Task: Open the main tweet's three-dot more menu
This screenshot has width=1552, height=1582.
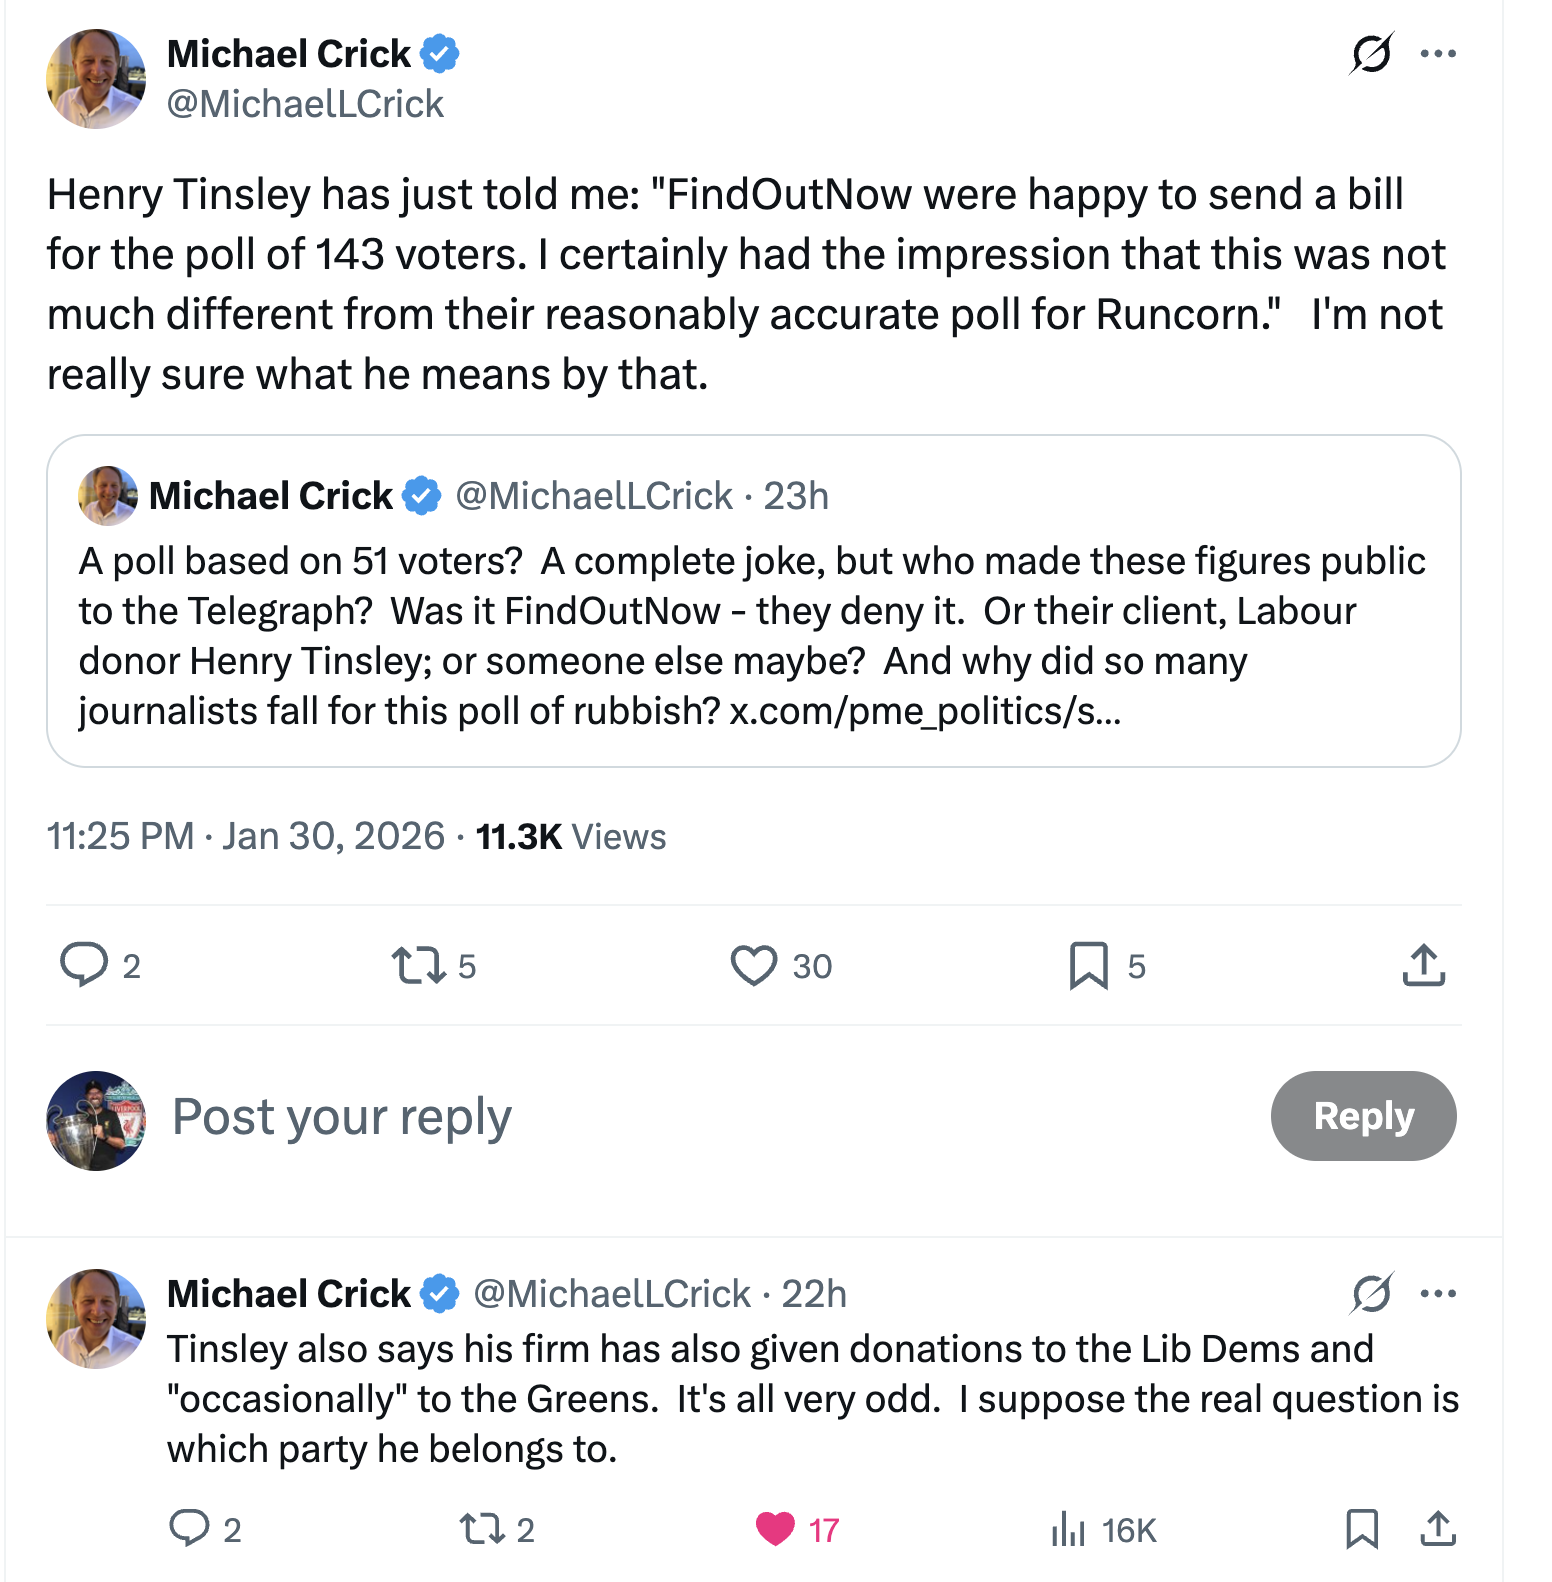Action: (x=1438, y=54)
